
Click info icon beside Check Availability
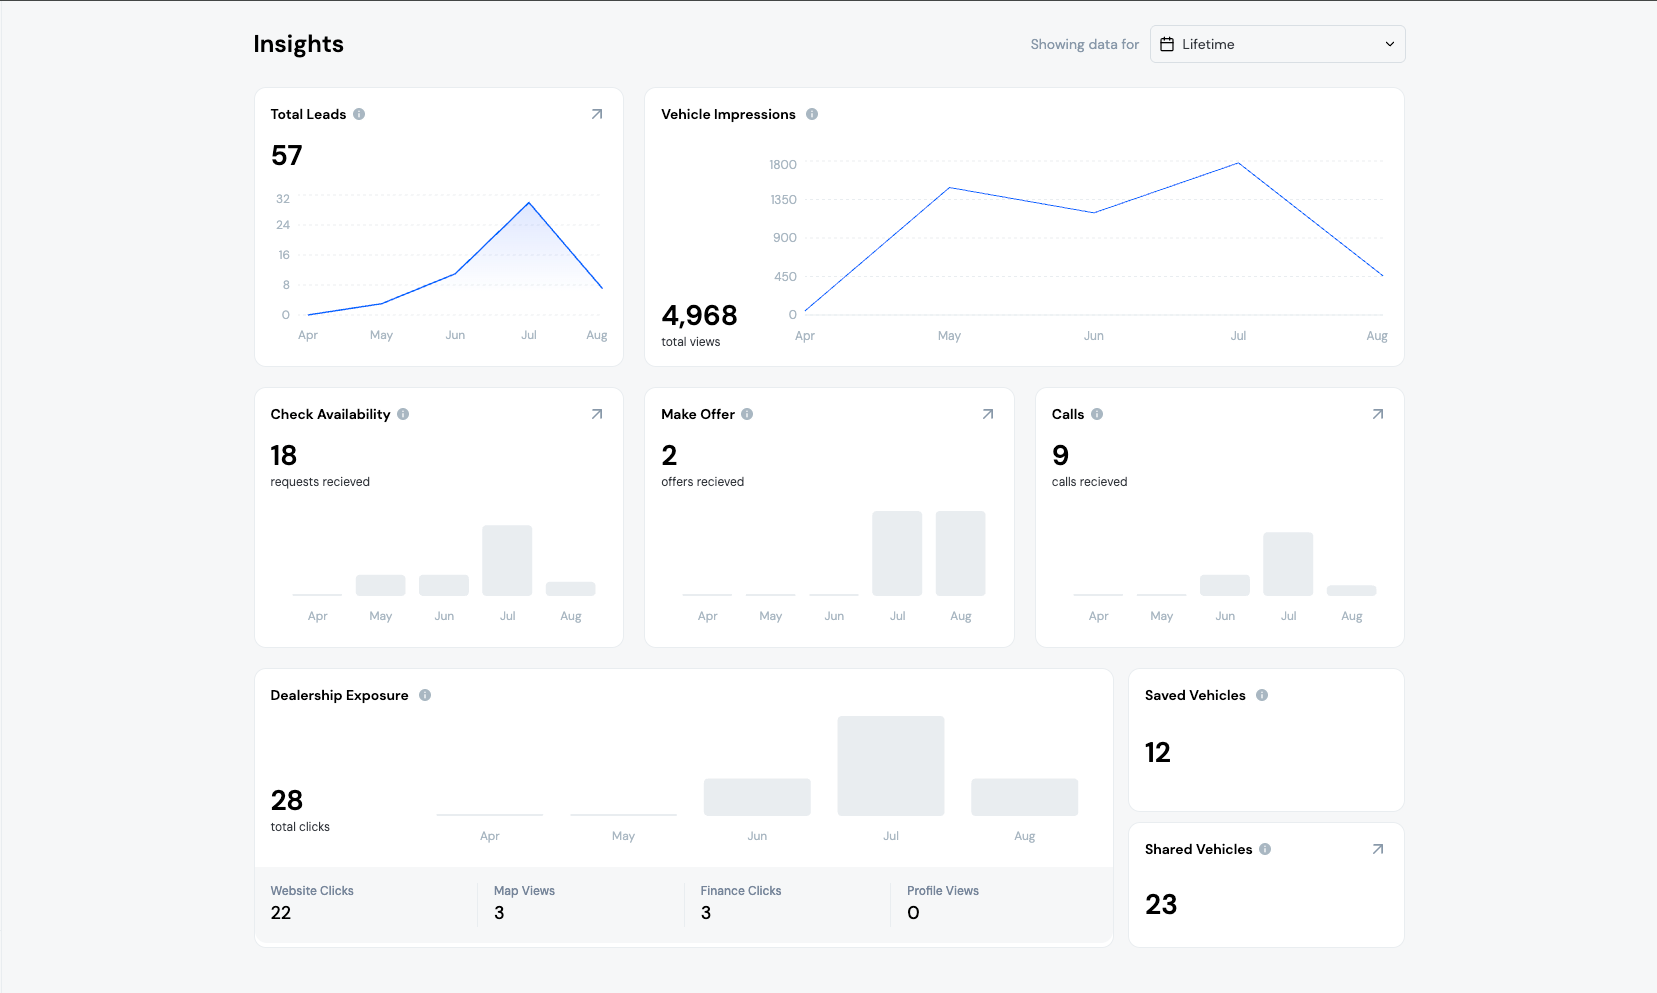tap(403, 414)
